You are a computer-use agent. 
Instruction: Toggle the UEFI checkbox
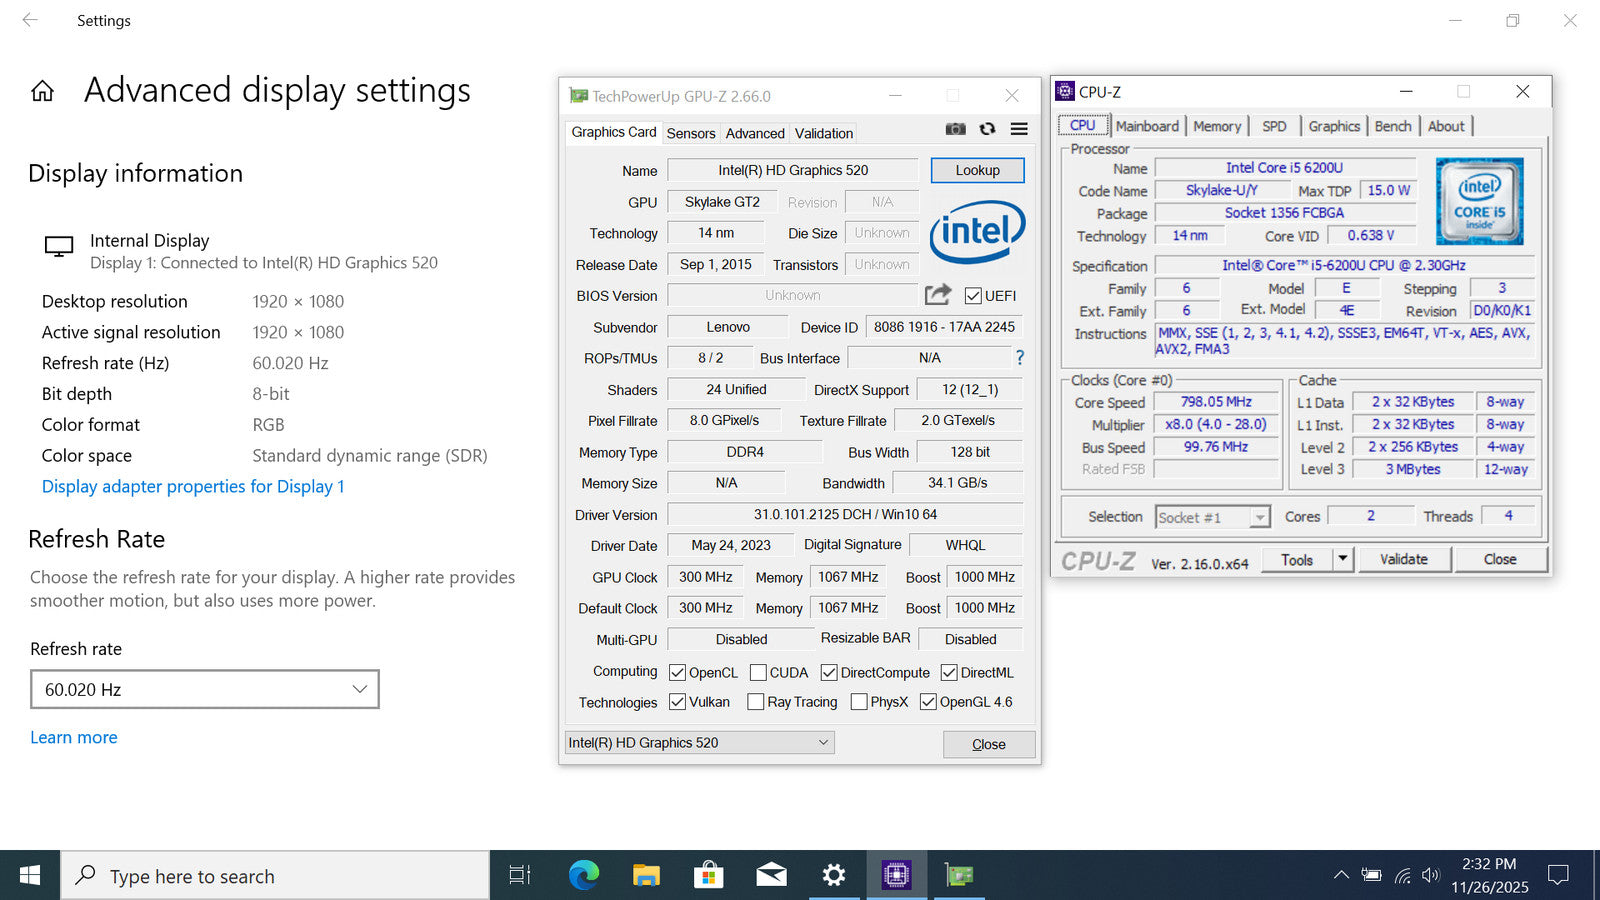pos(973,296)
